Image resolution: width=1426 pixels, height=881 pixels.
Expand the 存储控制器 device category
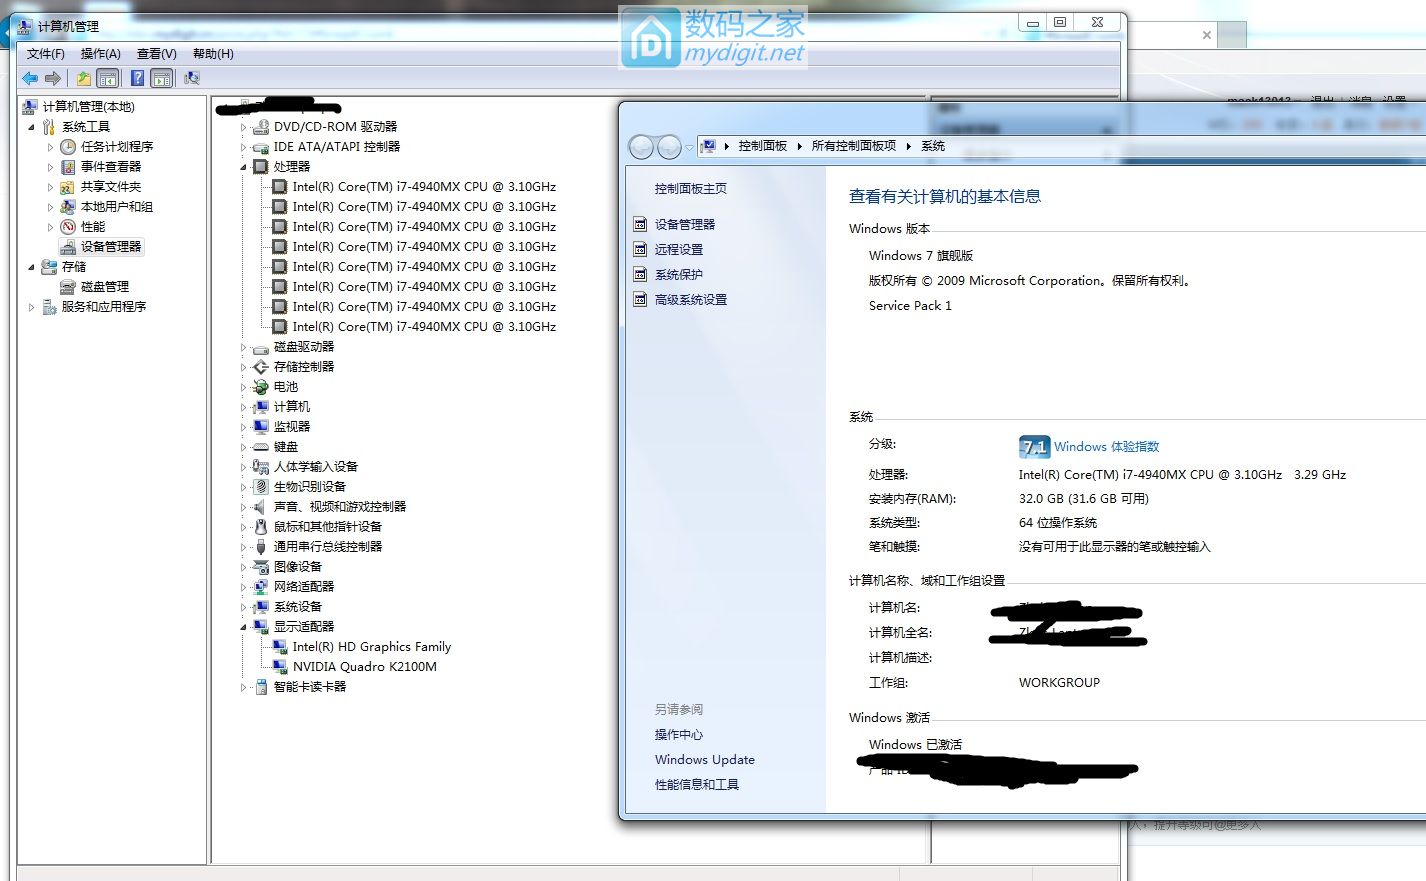click(x=243, y=367)
